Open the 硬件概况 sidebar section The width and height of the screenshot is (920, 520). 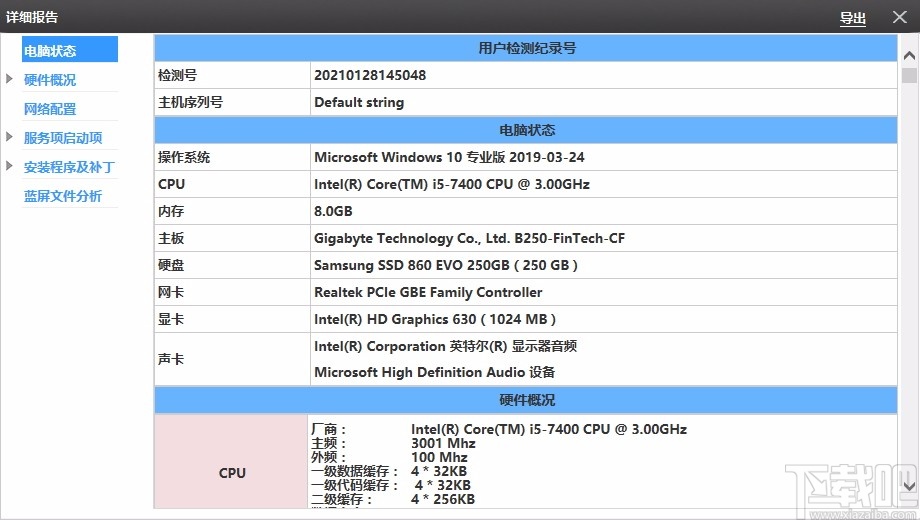pos(50,80)
